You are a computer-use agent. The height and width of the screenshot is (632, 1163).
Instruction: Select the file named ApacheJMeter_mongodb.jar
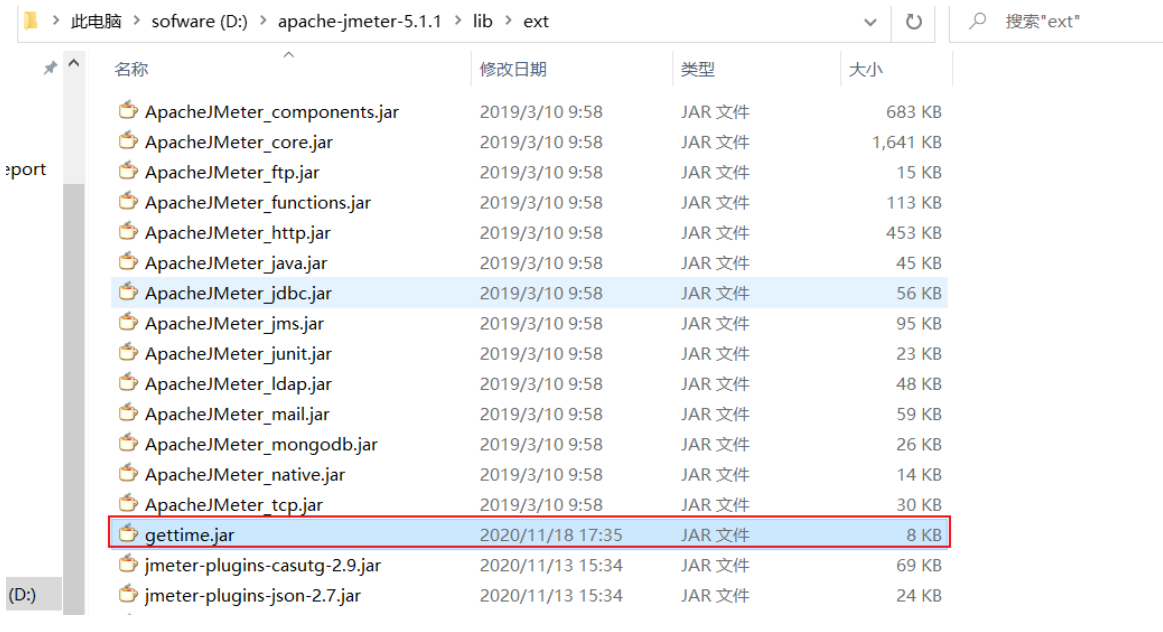pos(261,444)
